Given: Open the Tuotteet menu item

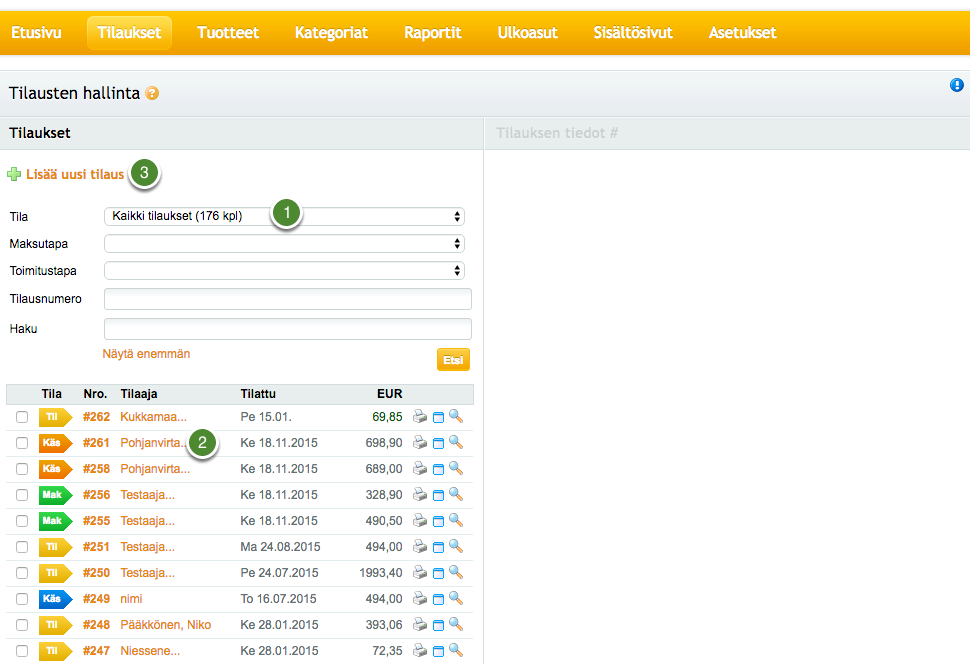Looking at the screenshot, I should pos(228,33).
